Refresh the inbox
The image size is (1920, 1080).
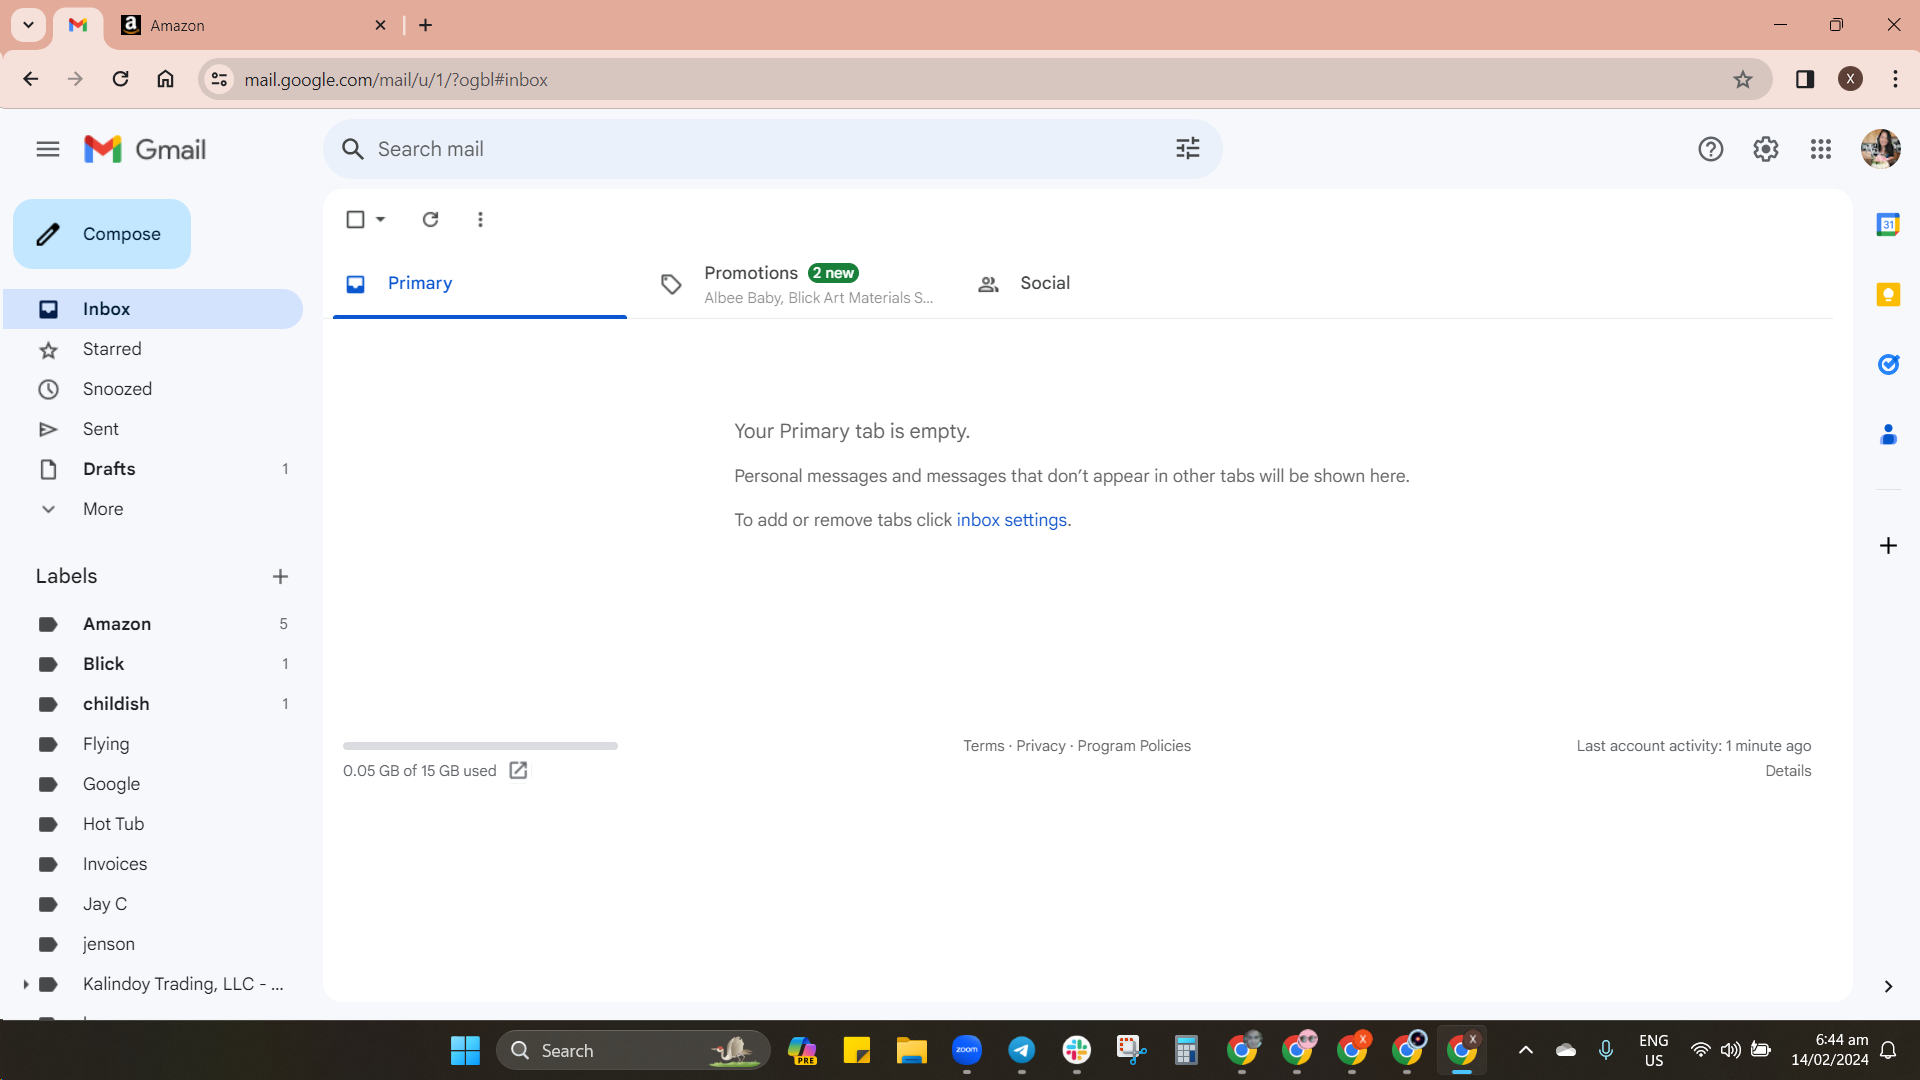[x=430, y=219]
